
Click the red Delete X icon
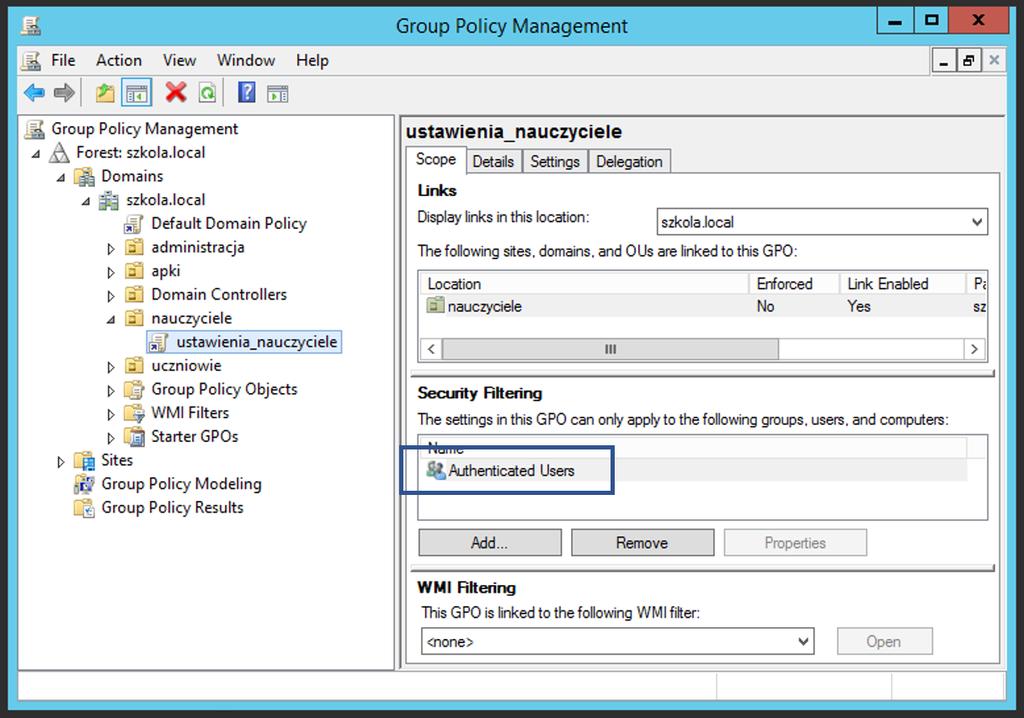(176, 93)
